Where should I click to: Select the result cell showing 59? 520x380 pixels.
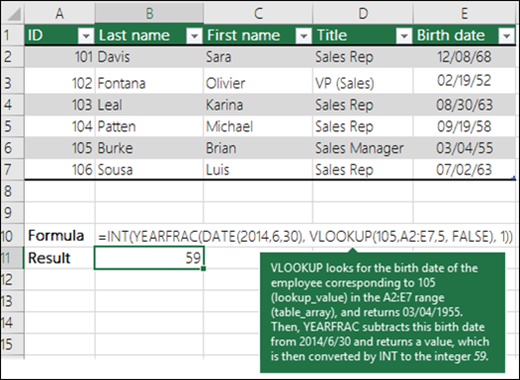149,258
